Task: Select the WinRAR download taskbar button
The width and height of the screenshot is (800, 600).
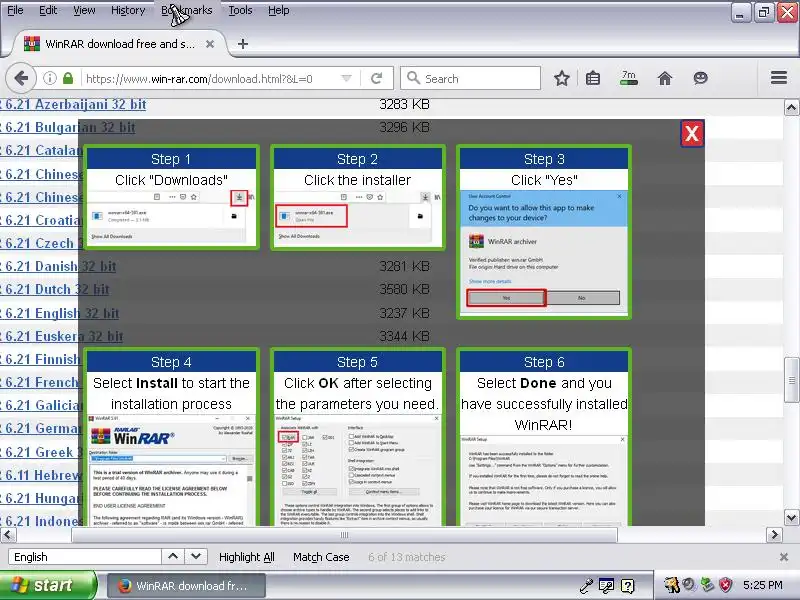Action: 186,586
